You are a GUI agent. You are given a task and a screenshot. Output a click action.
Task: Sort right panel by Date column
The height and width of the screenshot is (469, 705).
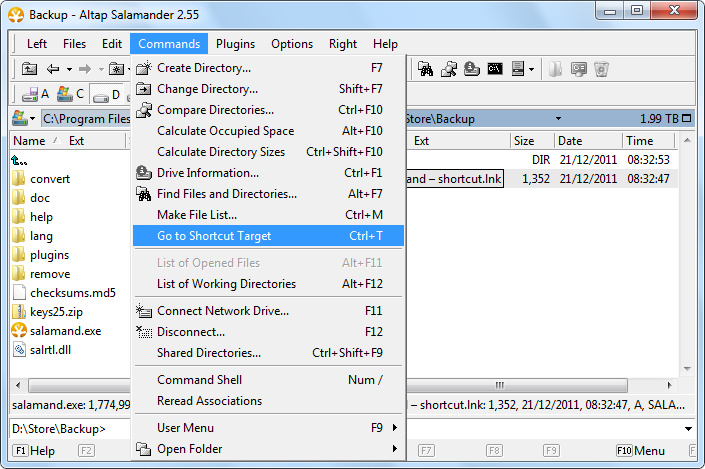point(588,141)
